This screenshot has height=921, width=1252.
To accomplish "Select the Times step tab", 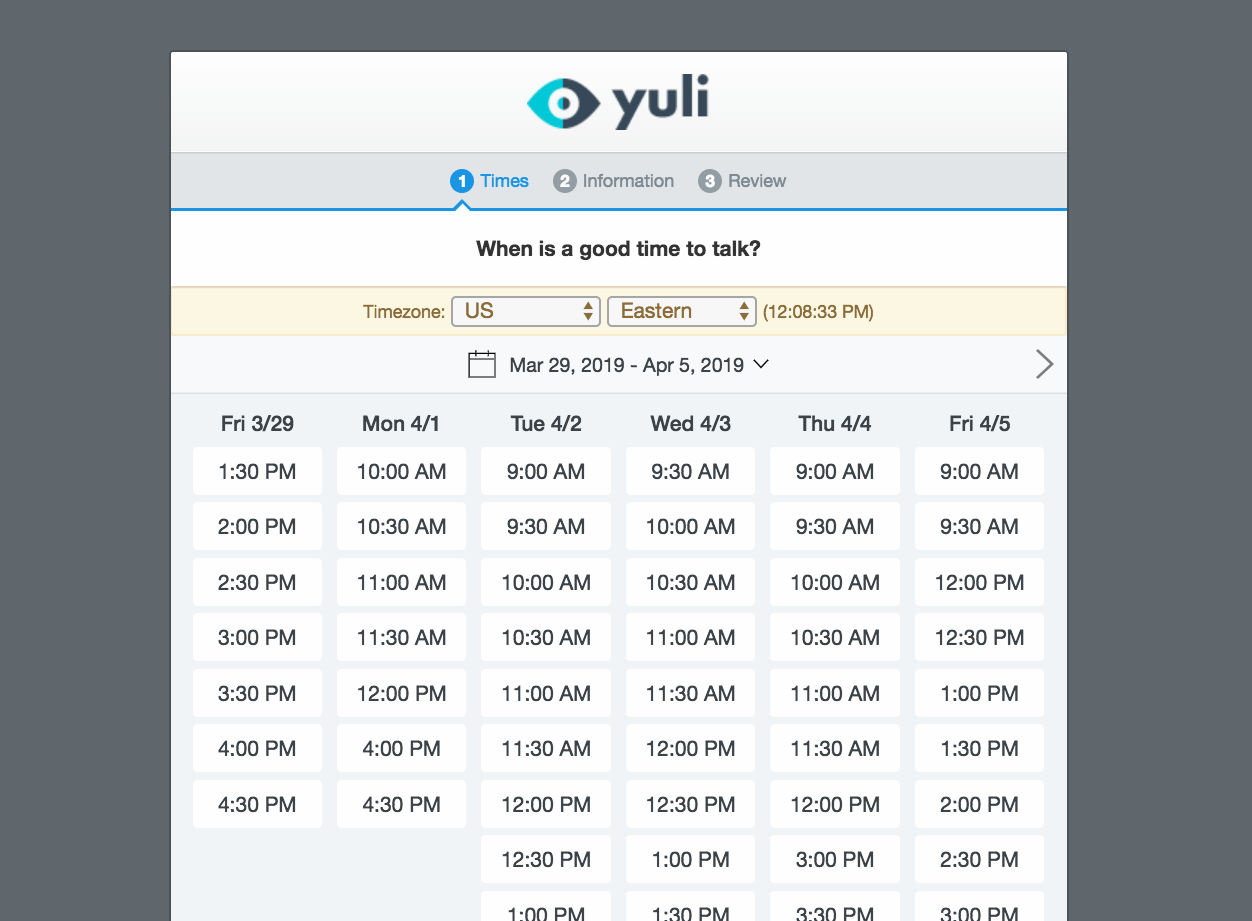I will 504,181.
